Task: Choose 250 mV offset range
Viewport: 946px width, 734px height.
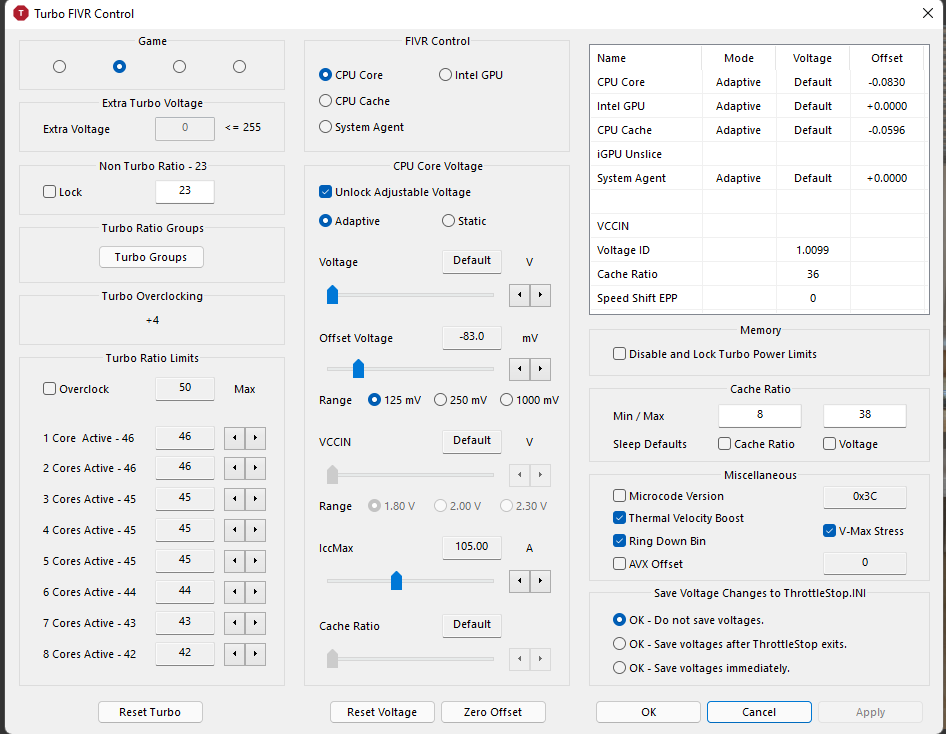Action: pyautogui.click(x=460, y=400)
